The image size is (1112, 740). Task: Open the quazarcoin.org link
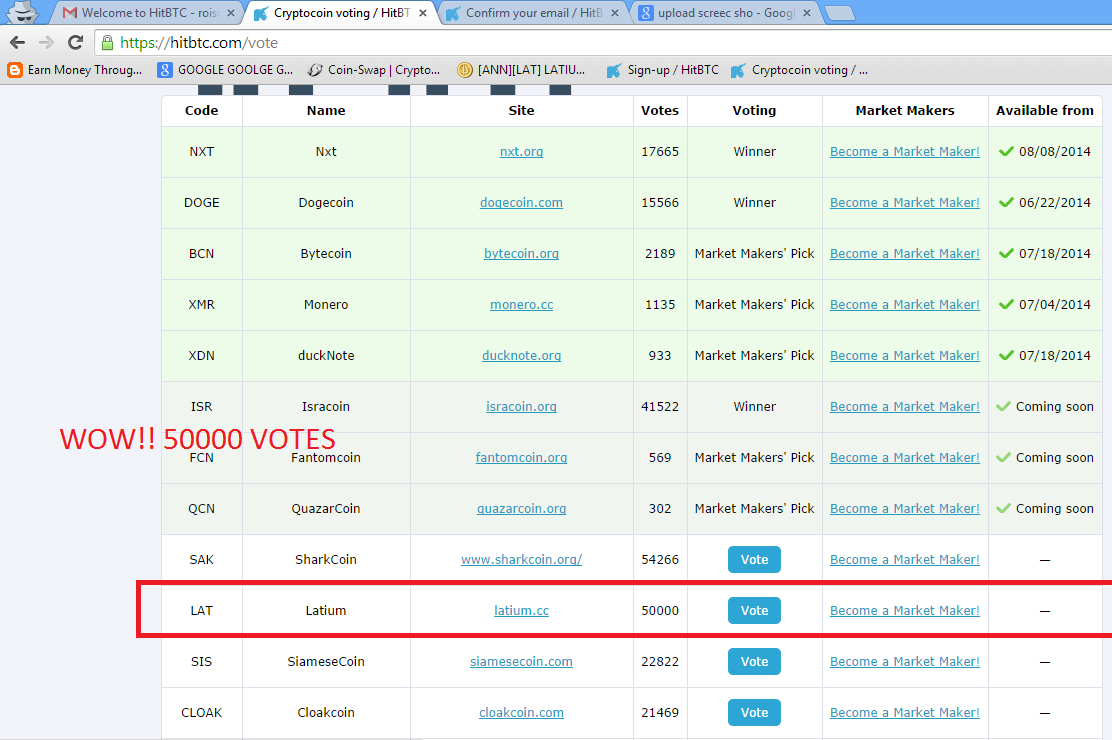521,509
